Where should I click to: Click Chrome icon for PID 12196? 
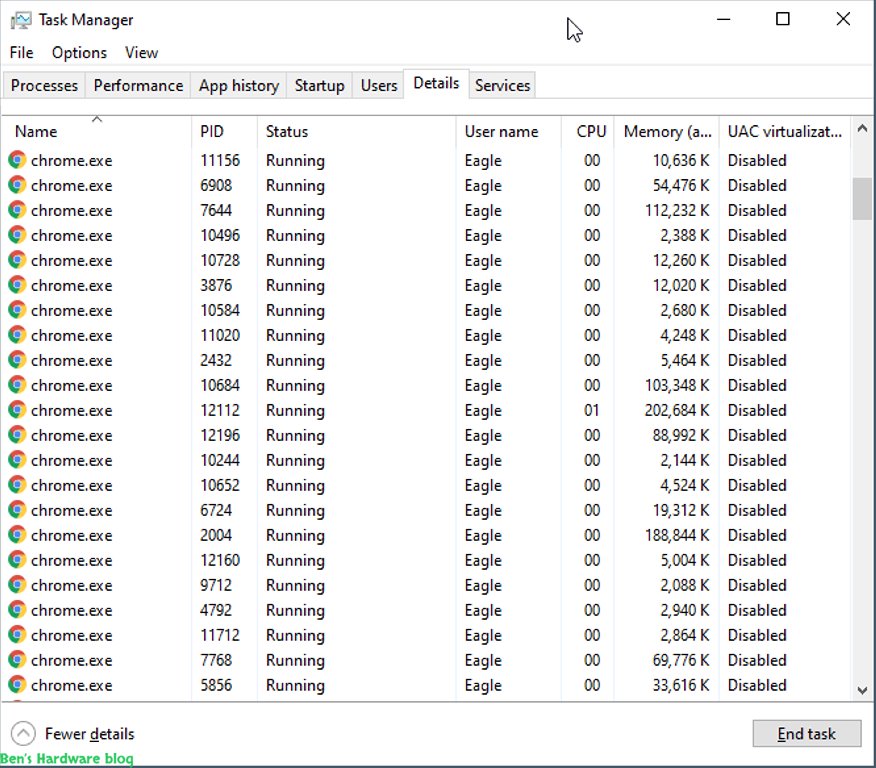pos(17,435)
